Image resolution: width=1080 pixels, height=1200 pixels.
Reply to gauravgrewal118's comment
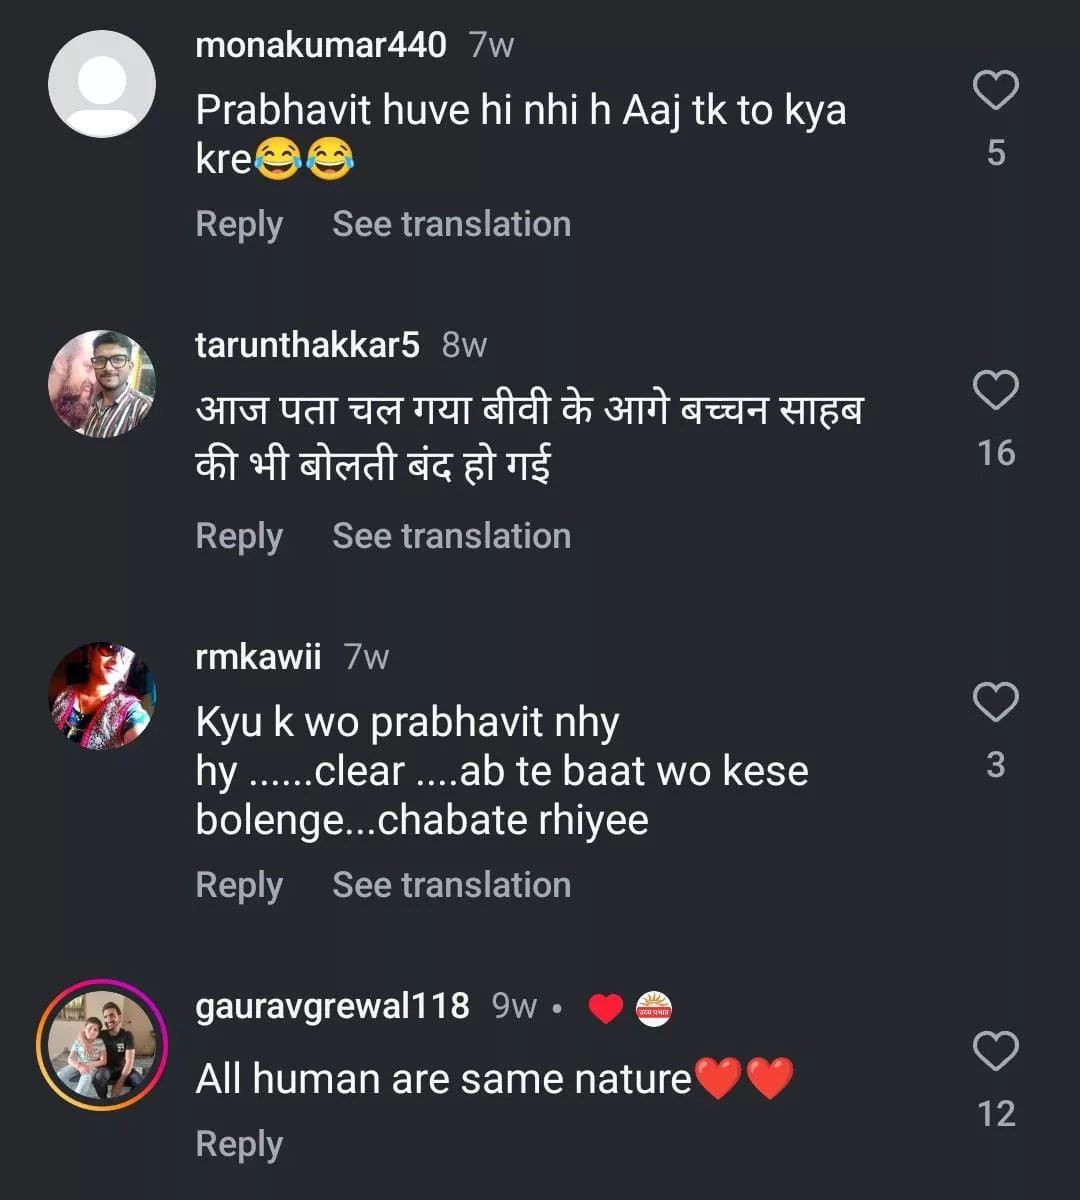pos(239,1144)
